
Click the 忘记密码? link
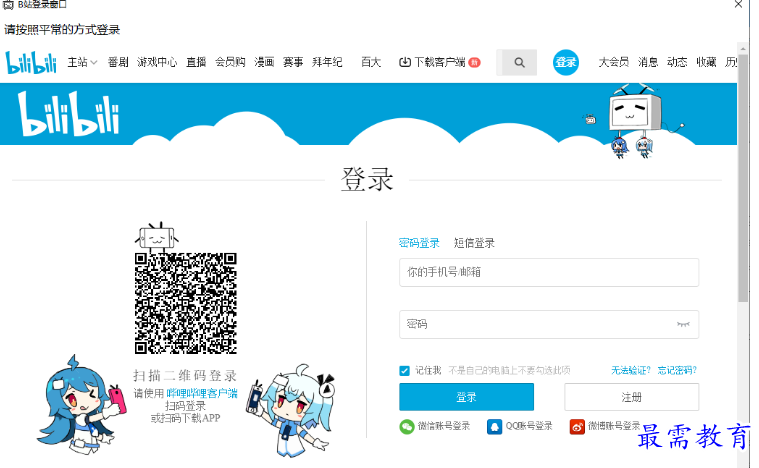(677, 371)
